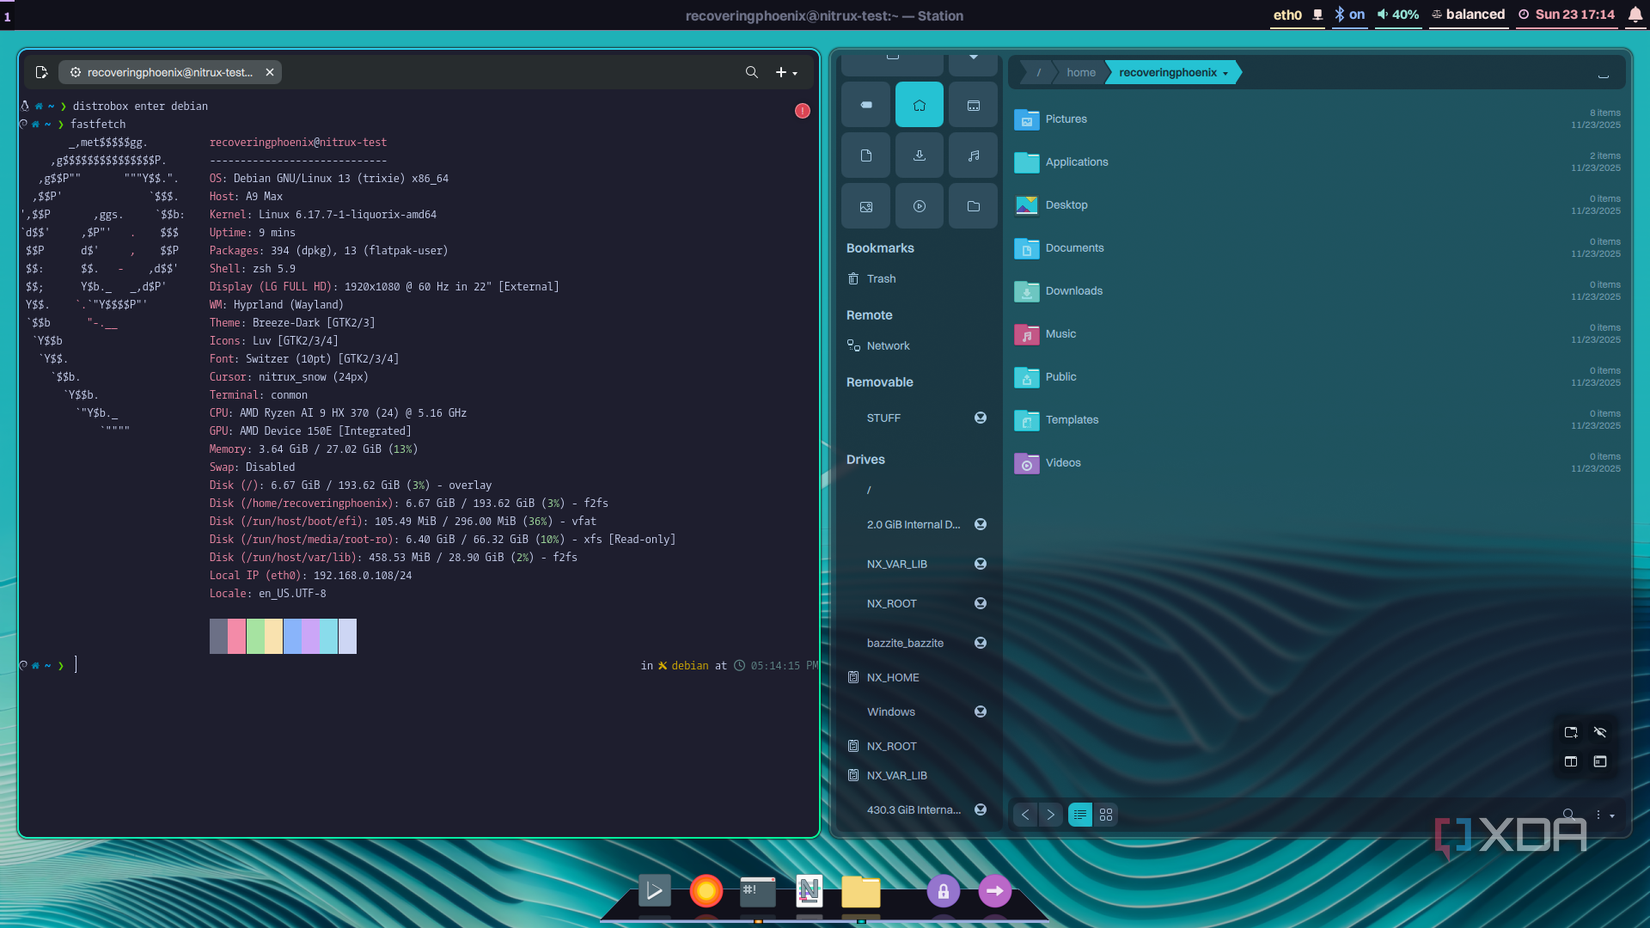Open the Tags shortcut in the places grid
The image size is (1650, 928).
pyautogui.click(x=865, y=104)
